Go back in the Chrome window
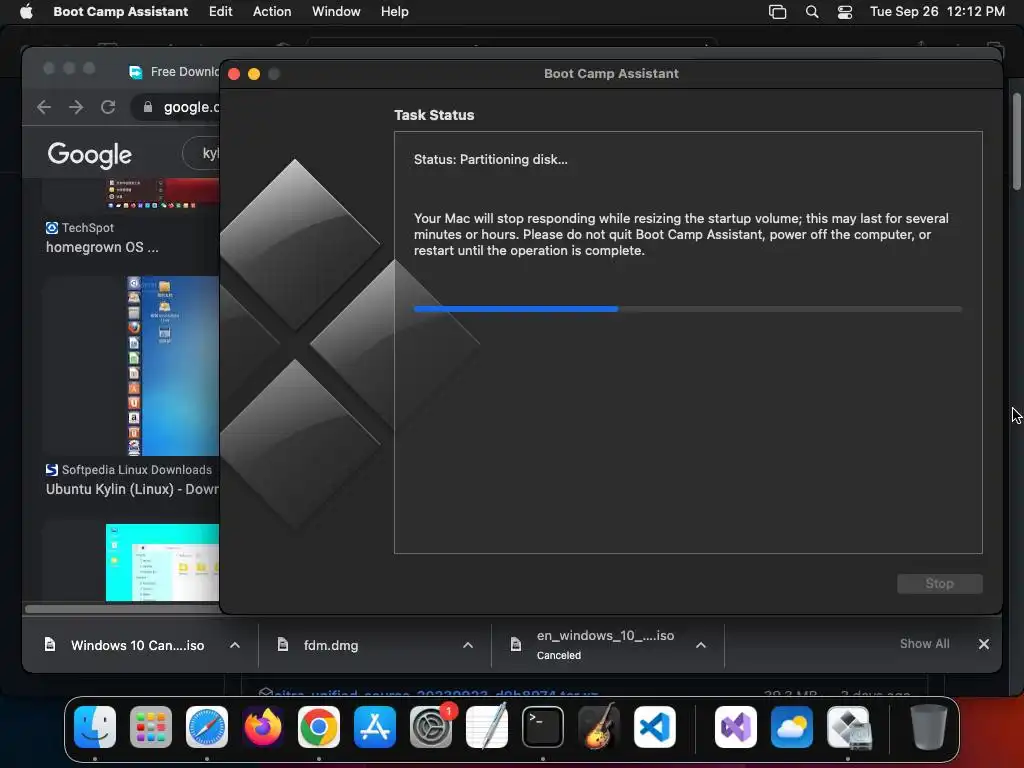 [x=44, y=107]
